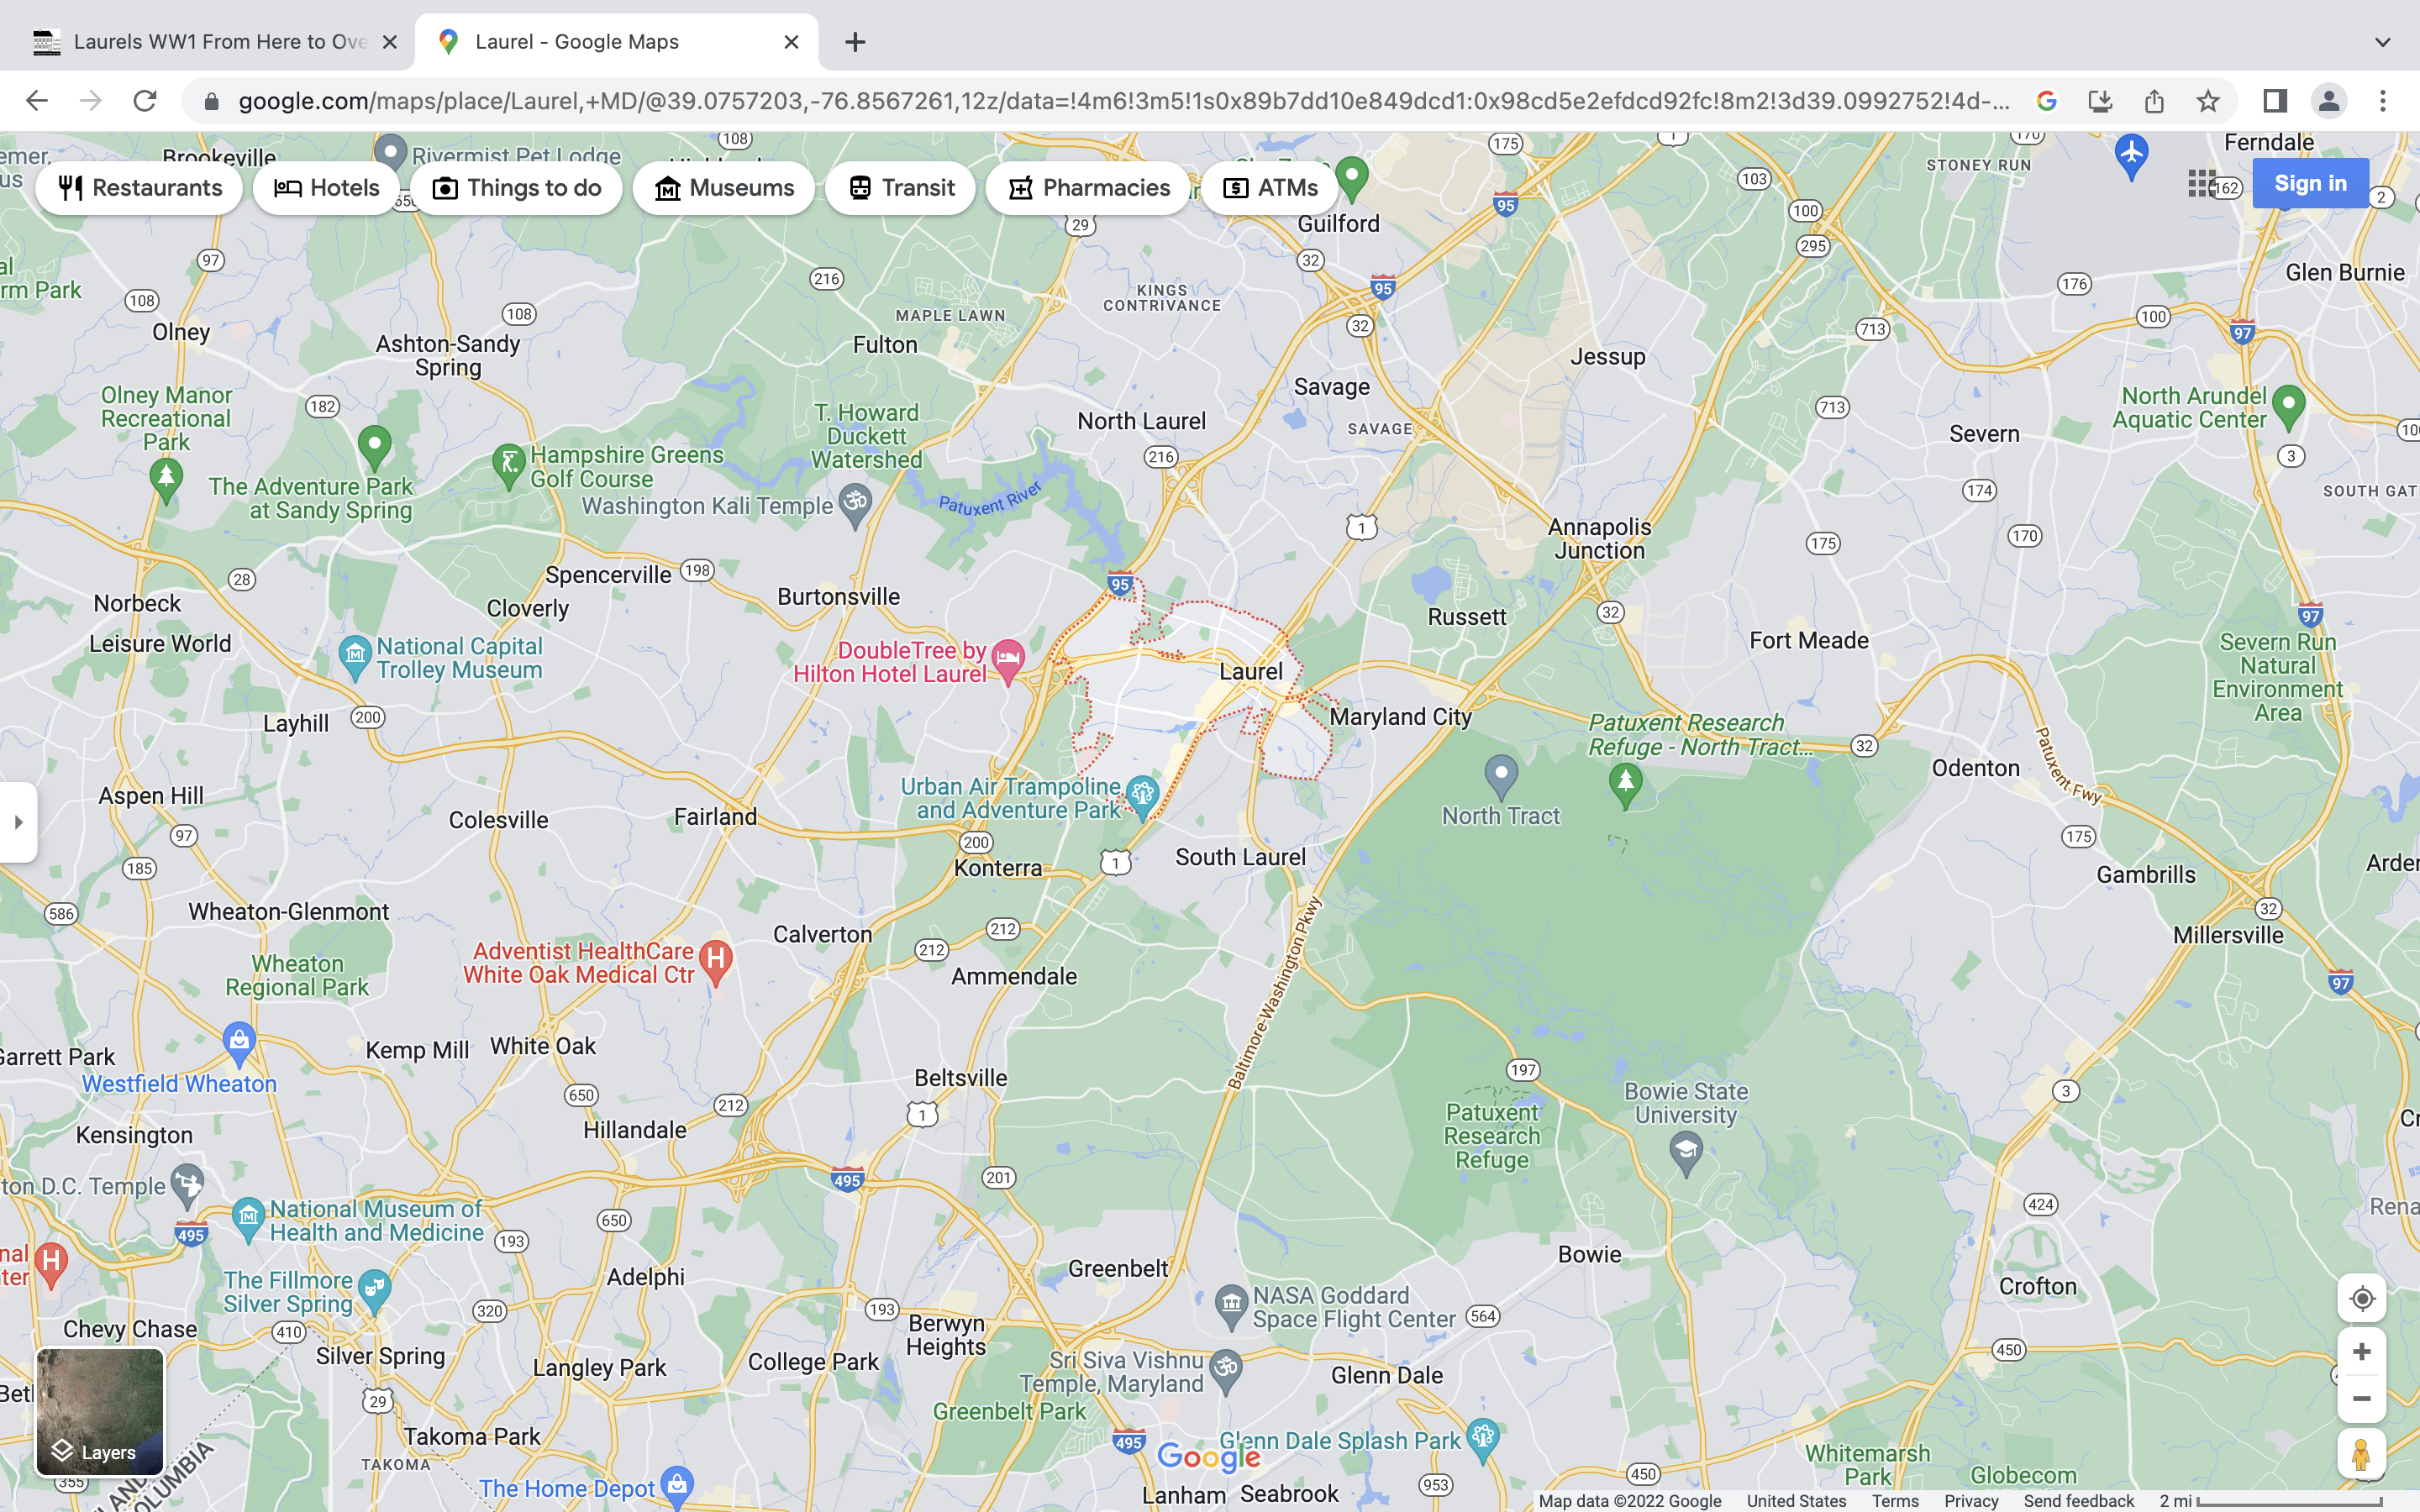
Task: Reload the Google Maps page
Action: [145, 101]
